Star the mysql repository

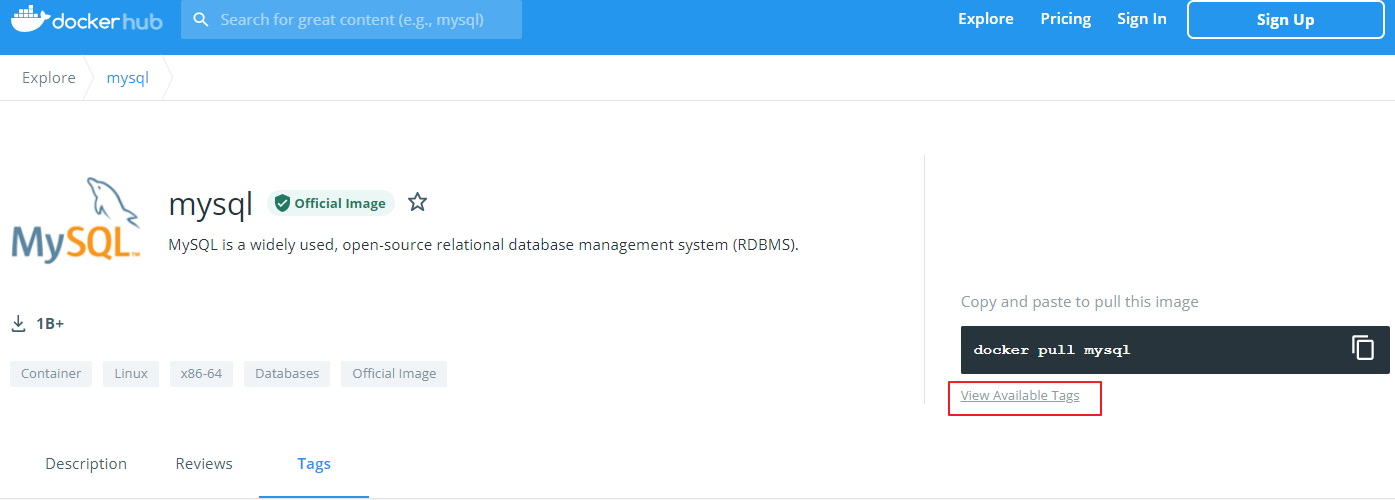[x=417, y=203]
